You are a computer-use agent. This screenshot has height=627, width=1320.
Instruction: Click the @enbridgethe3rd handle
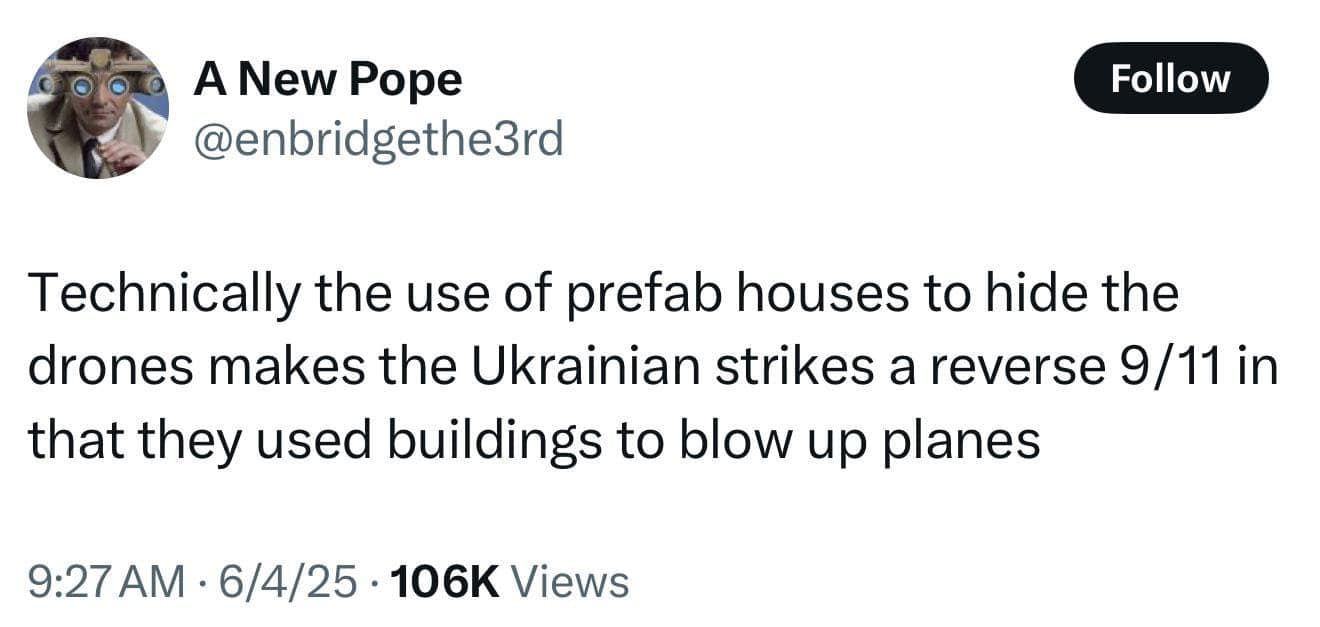tap(380, 140)
